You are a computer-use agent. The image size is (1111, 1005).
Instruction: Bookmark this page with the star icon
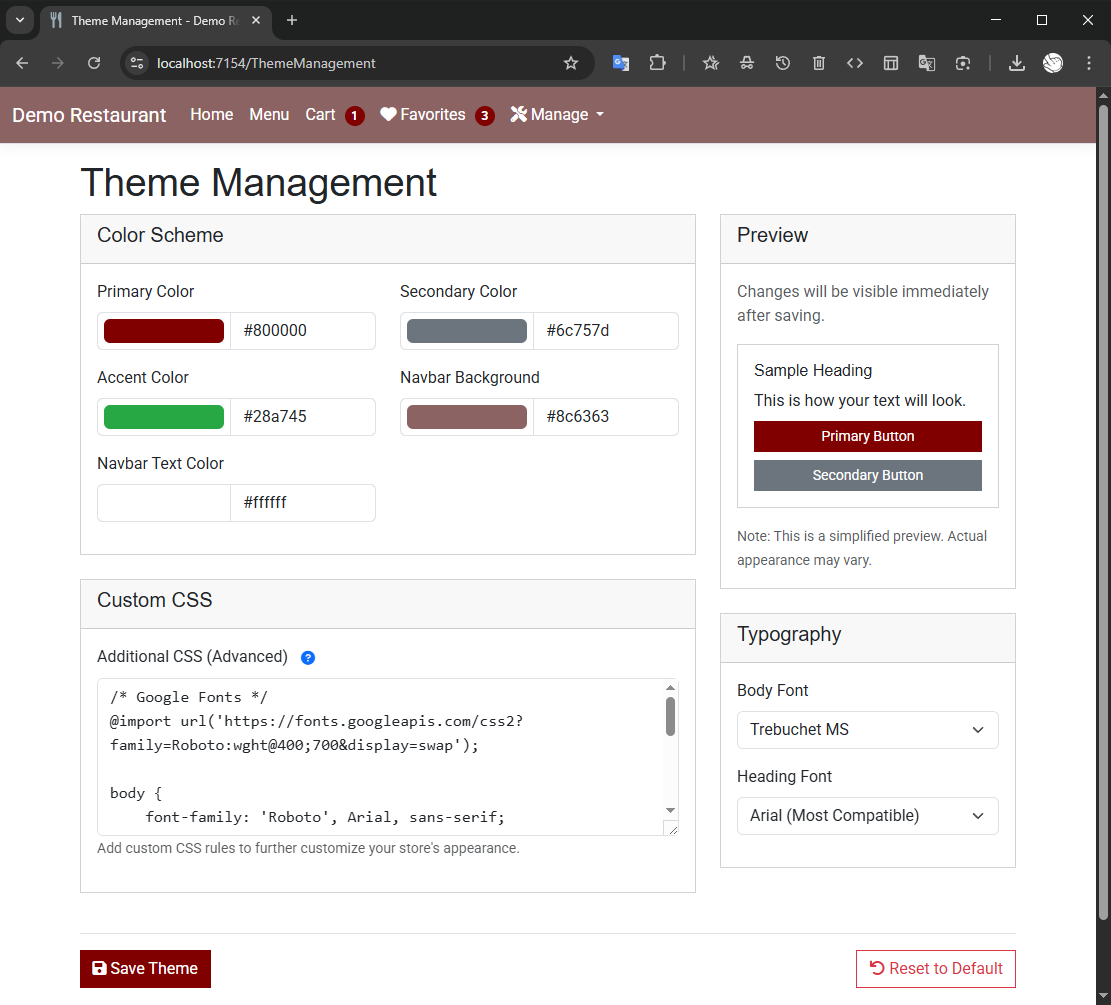pyautogui.click(x=570, y=63)
